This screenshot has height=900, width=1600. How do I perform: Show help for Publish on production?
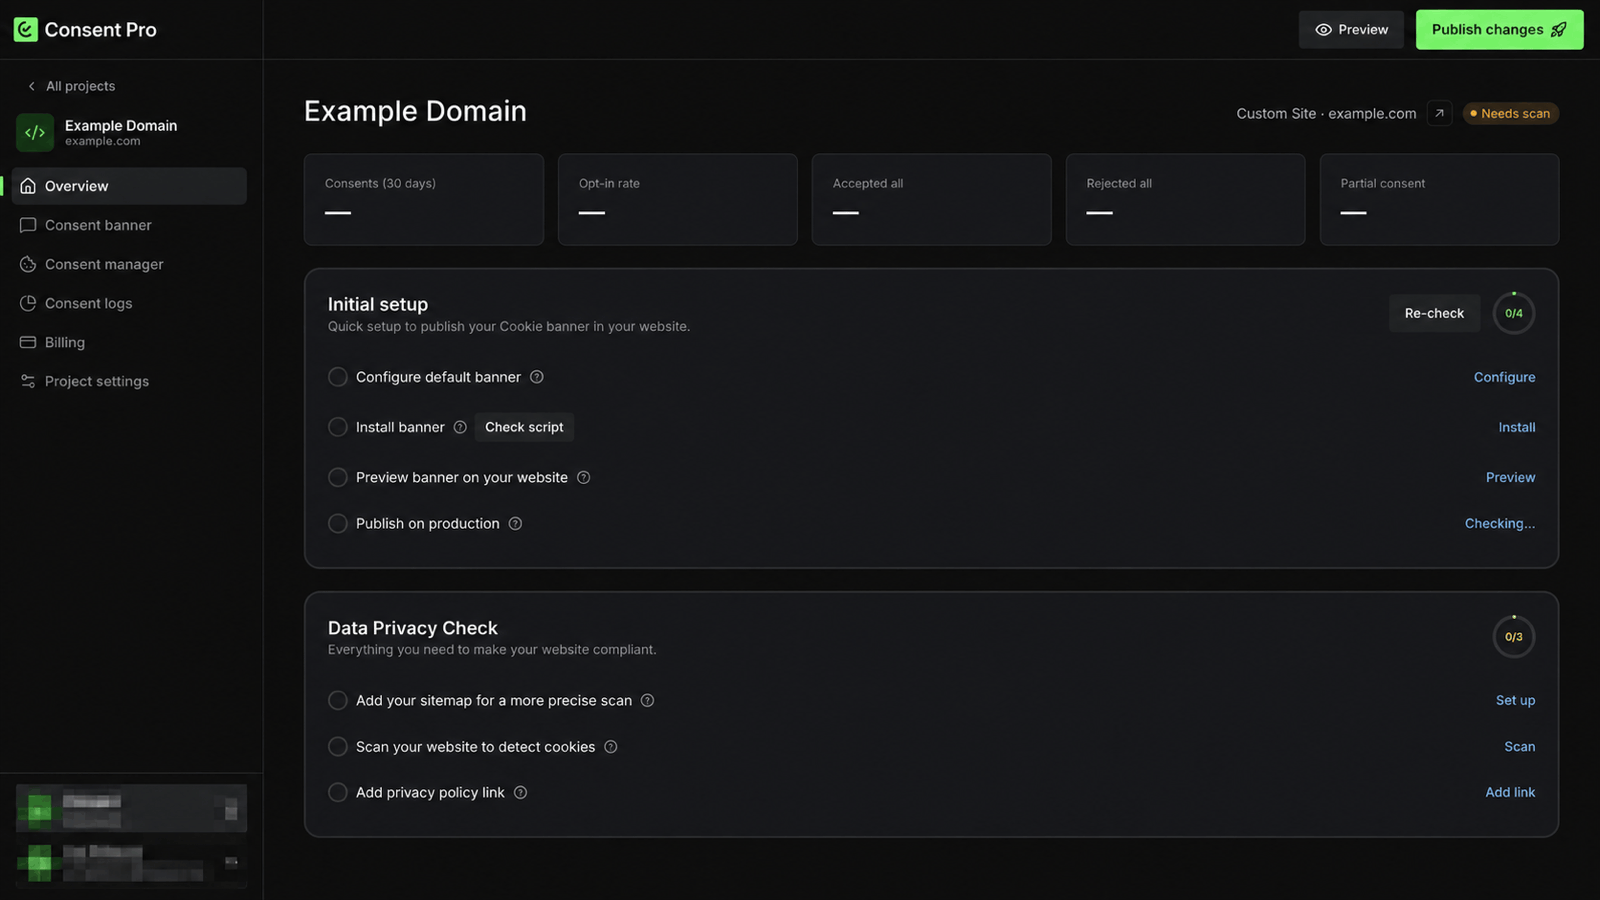click(x=515, y=524)
